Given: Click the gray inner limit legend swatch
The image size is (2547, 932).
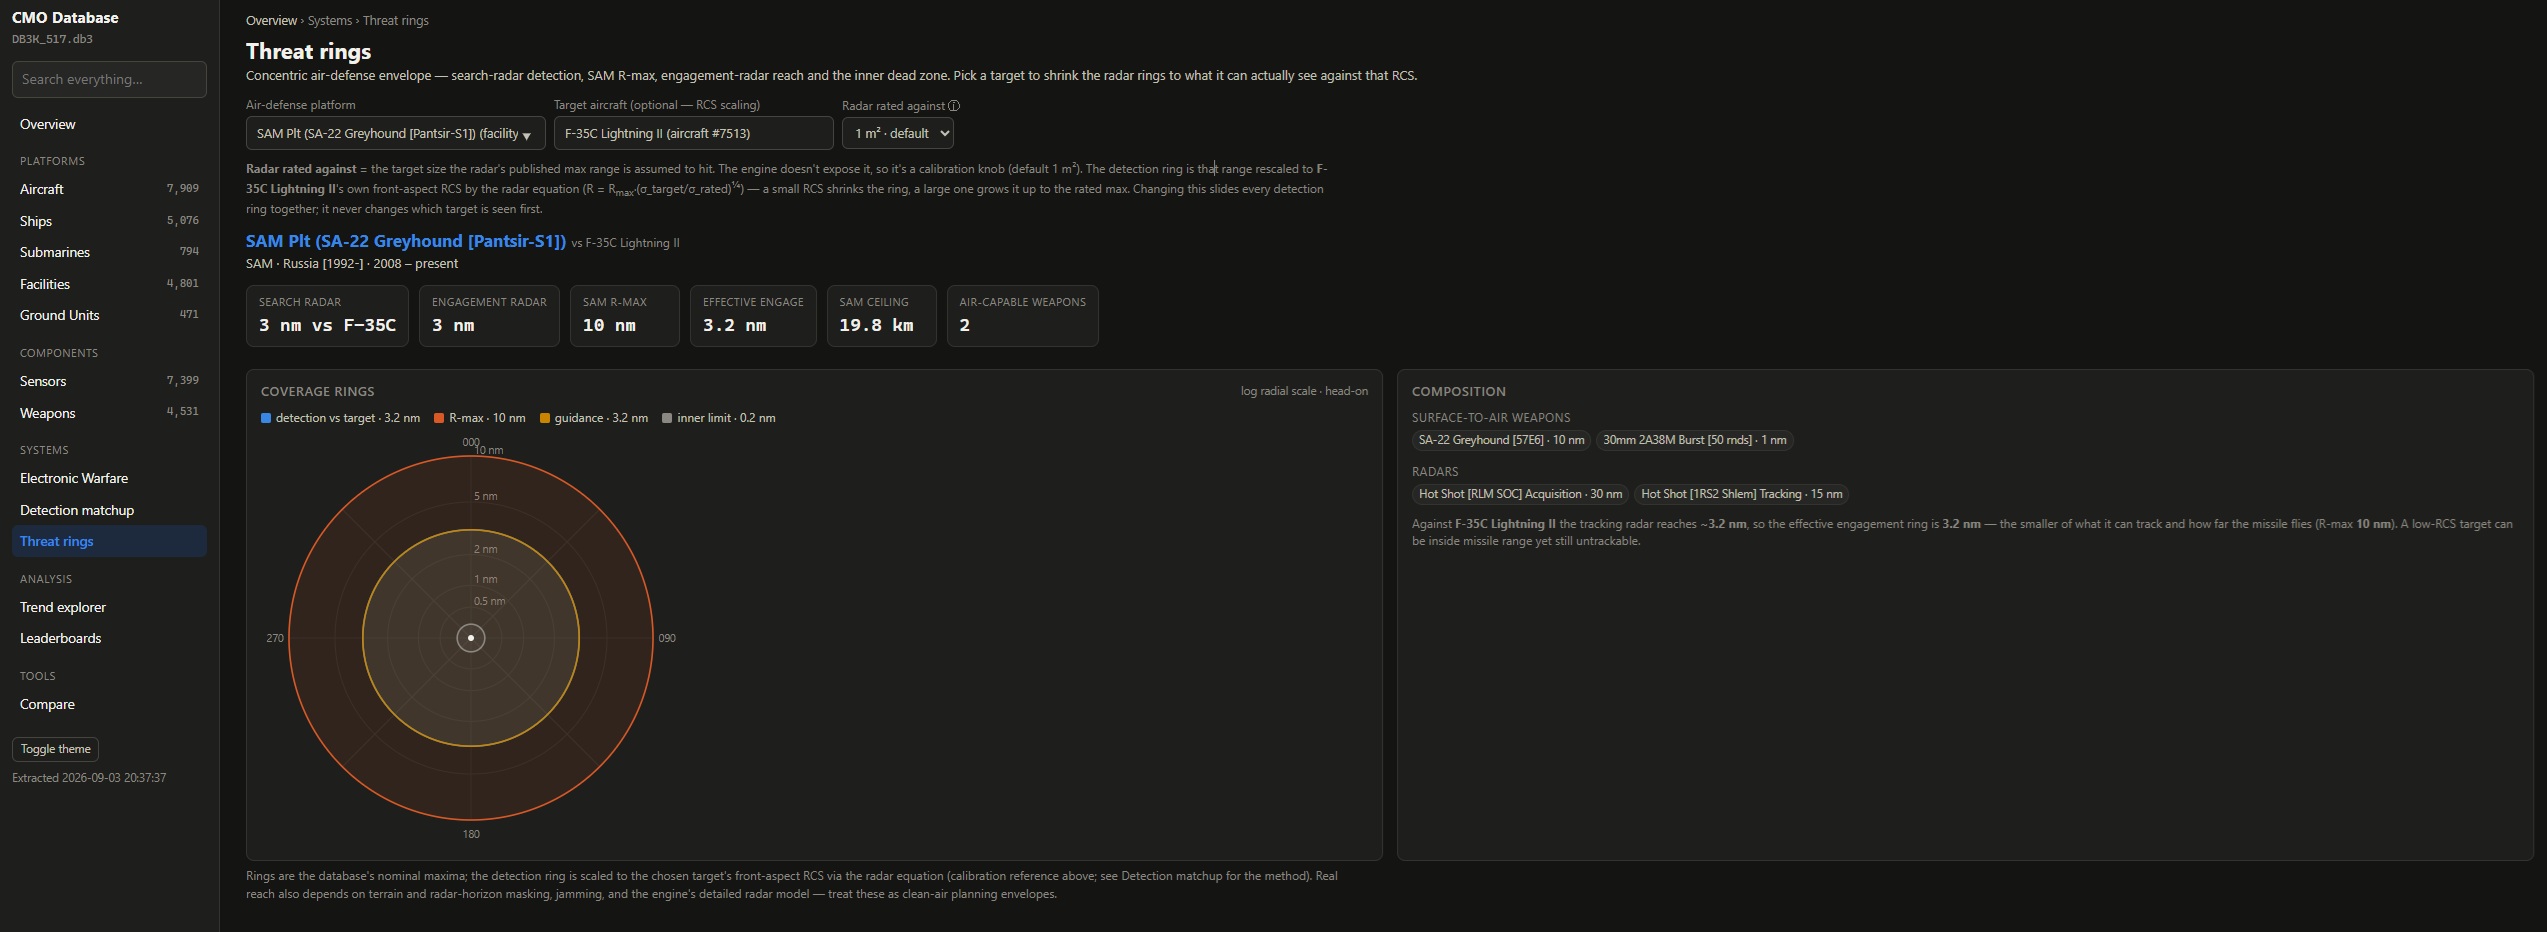Looking at the screenshot, I should [x=667, y=418].
